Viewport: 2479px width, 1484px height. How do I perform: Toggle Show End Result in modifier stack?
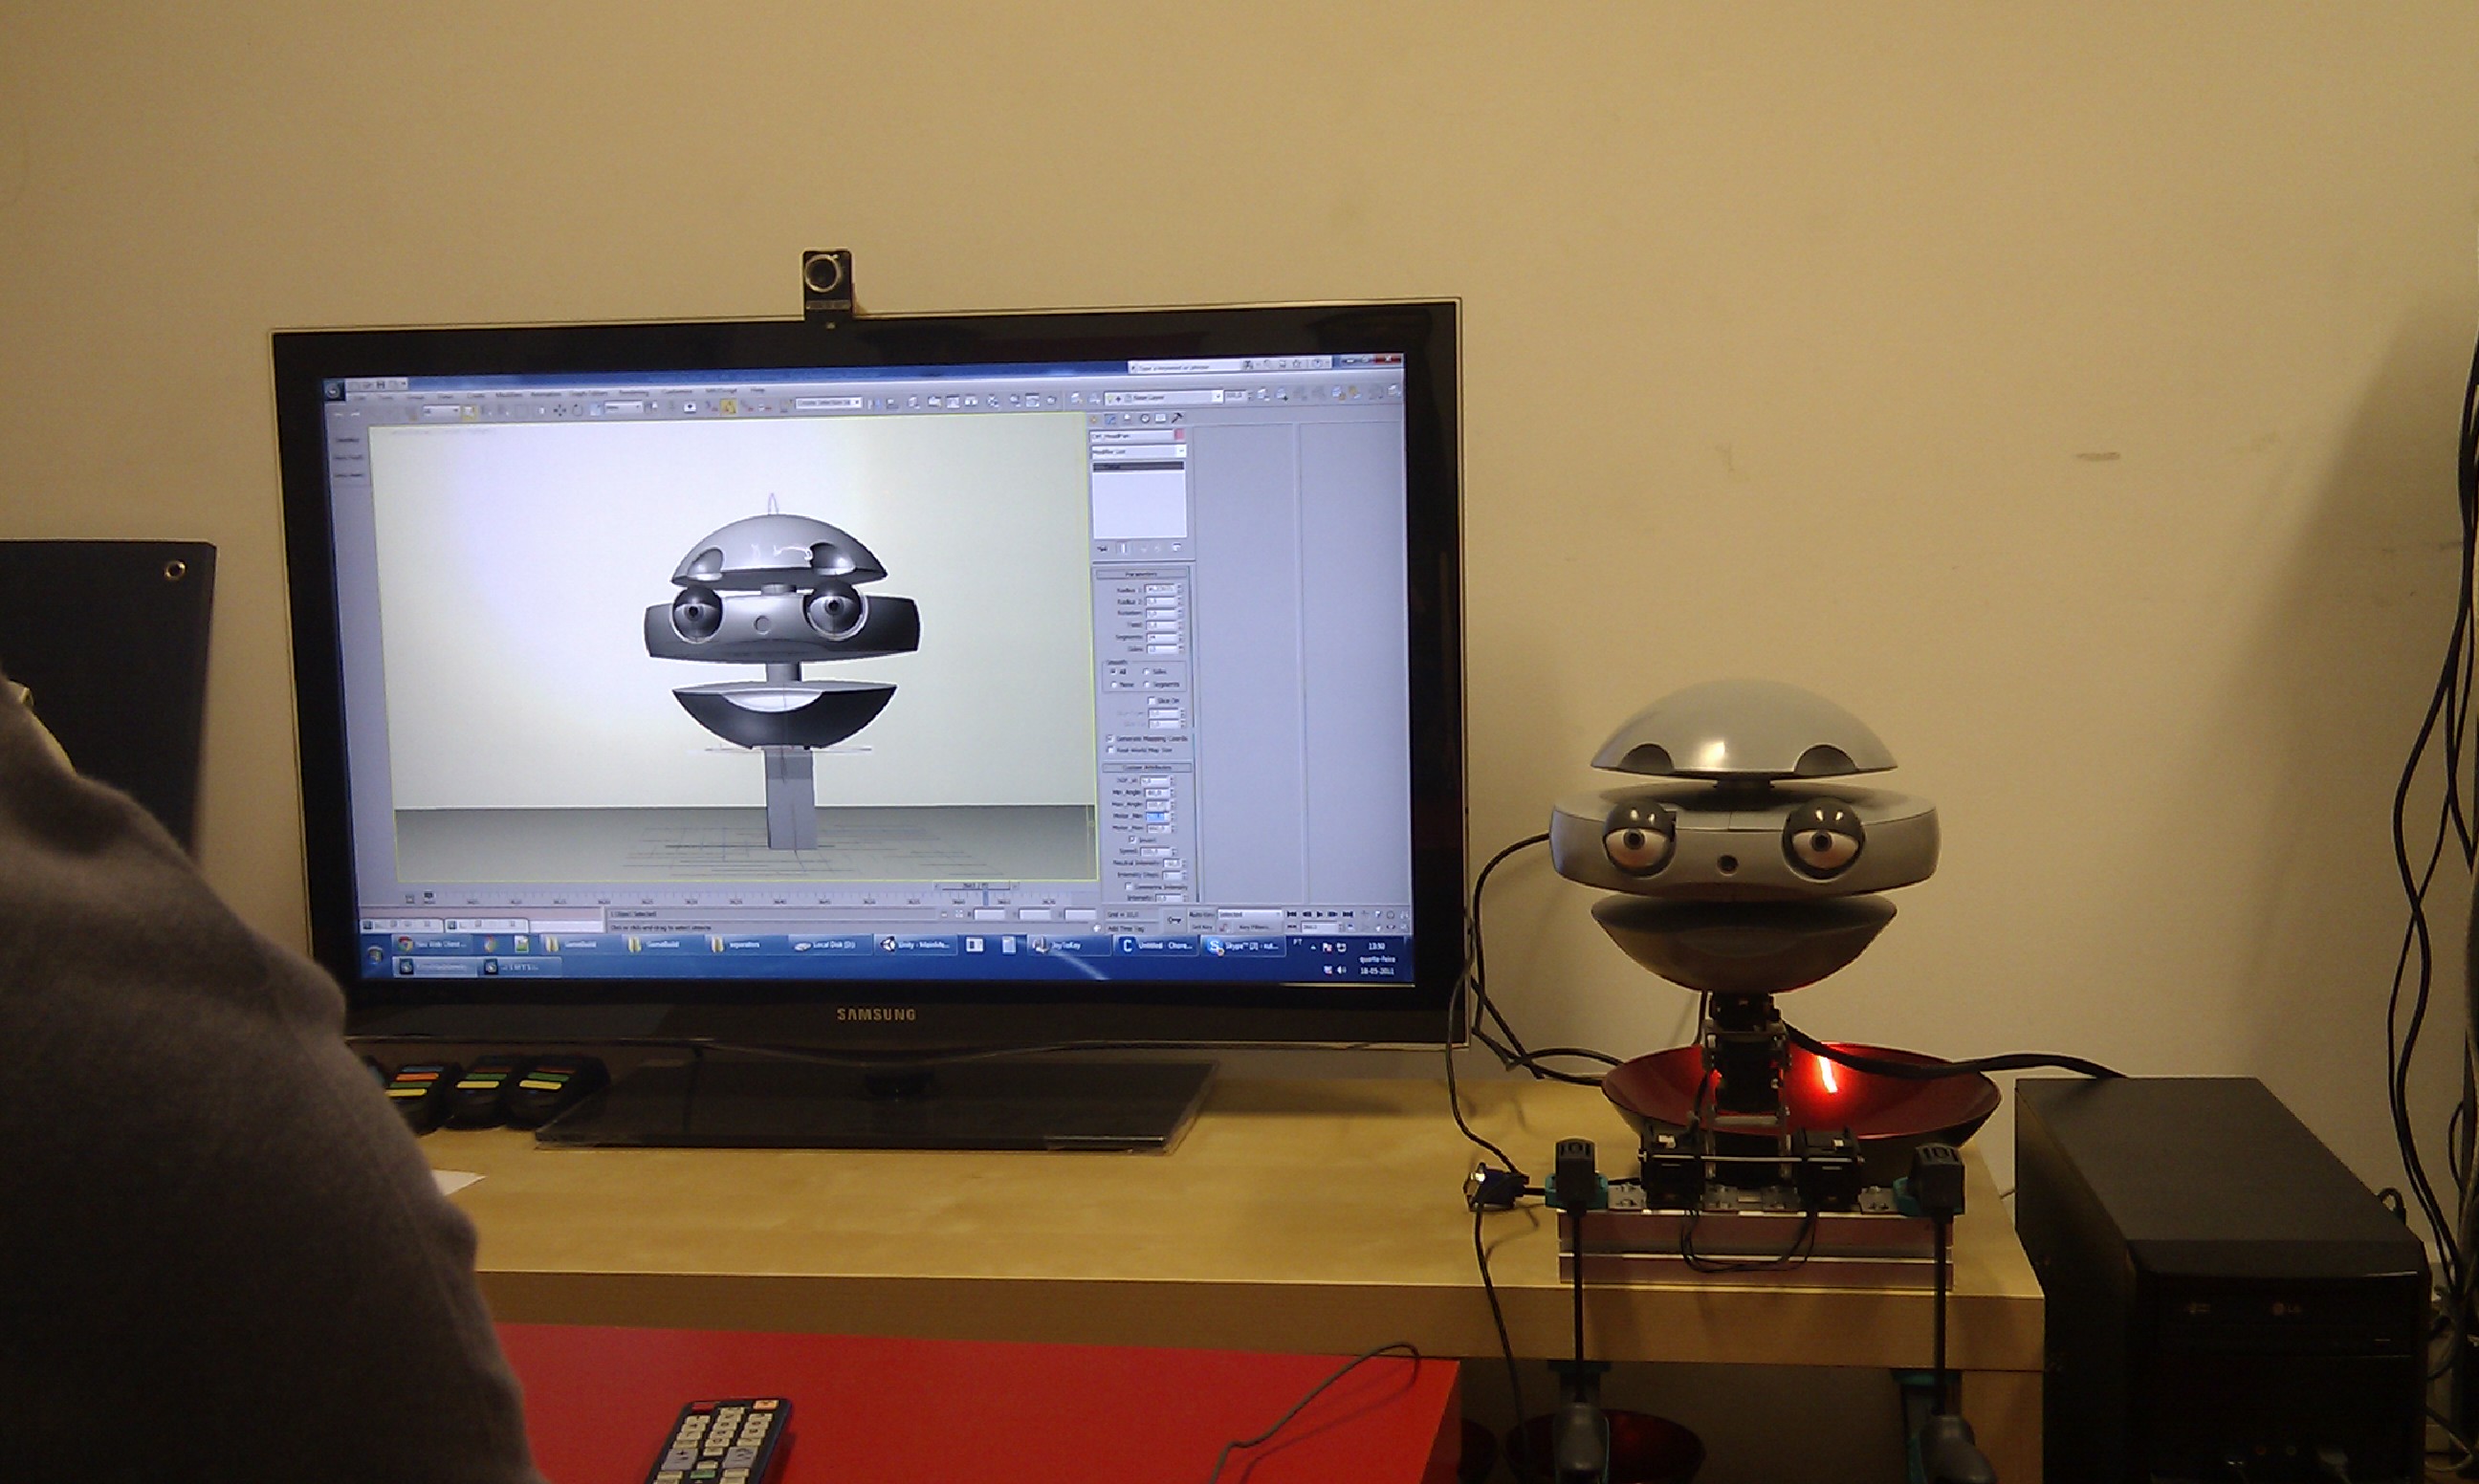1123,548
